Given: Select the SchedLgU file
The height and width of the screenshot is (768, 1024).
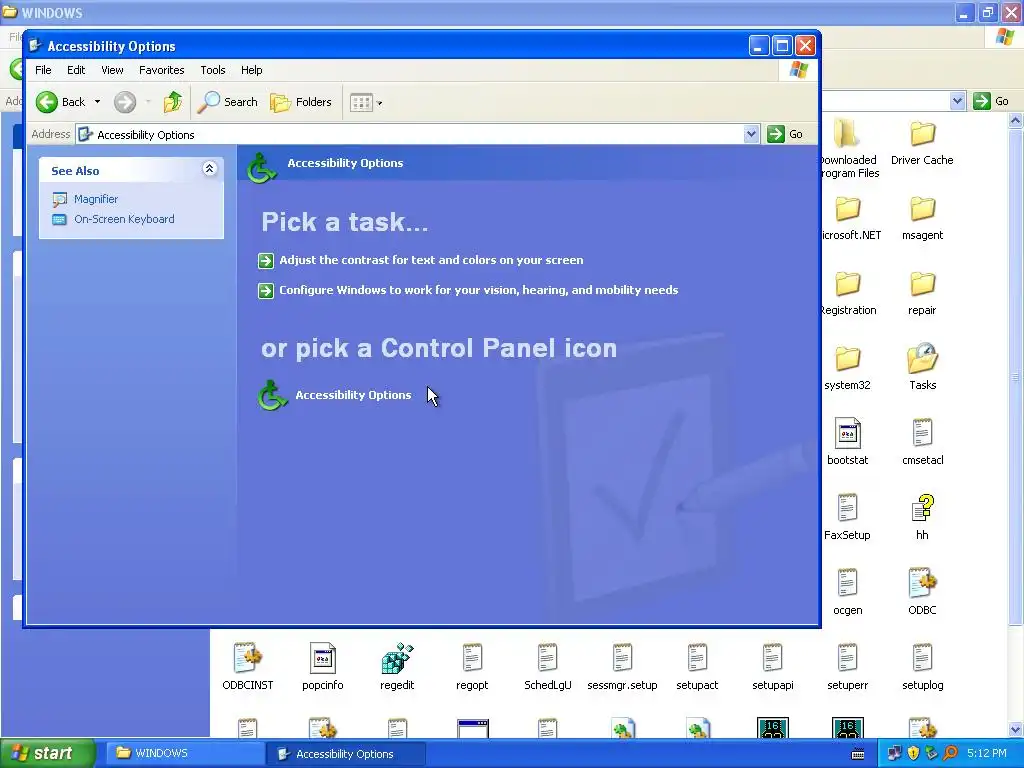Looking at the screenshot, I should [x=547, y=667].
